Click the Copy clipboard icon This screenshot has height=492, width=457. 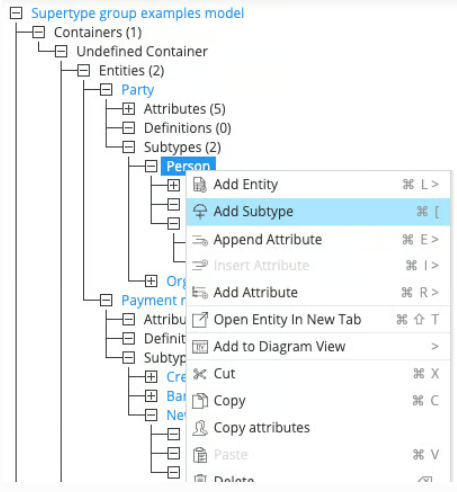pos(200,401)
